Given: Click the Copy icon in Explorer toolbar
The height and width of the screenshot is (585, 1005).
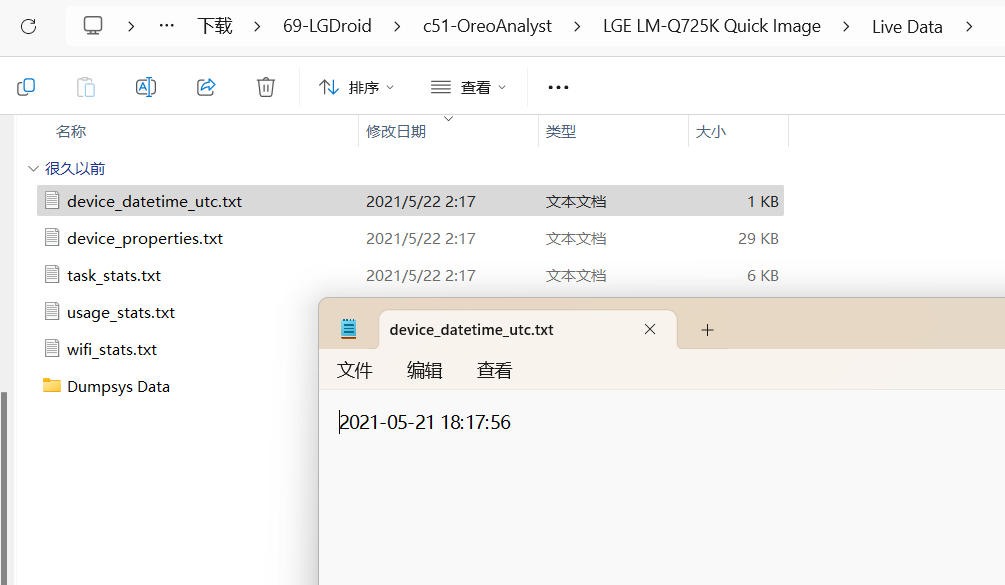Looking at the screenshot, I should pyautogui.click(x=26, y=87).
